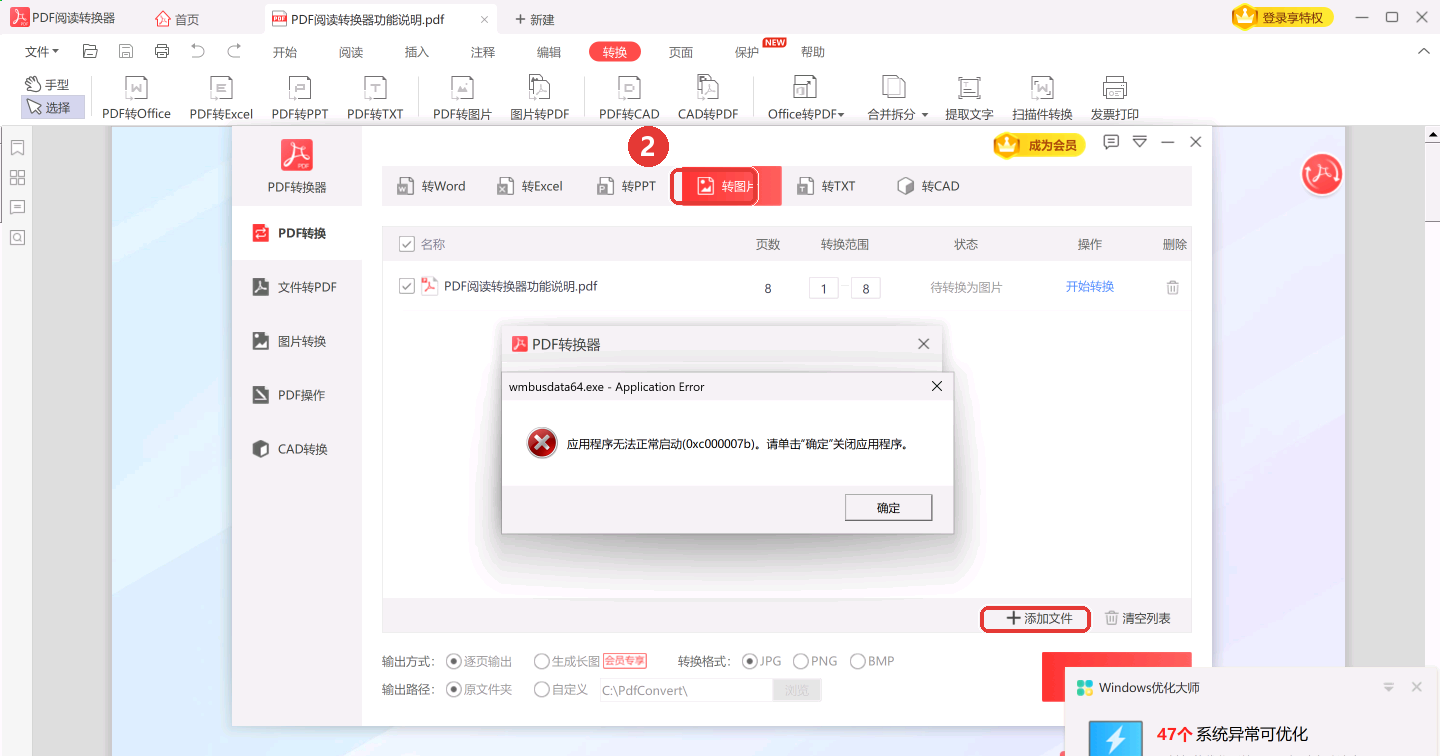Image resolution: width=1440 pixels, height=756 pixels.
Task: Collapse the ribbon with the chevron
Action: pyautogui.click(x=1423, y=51)
